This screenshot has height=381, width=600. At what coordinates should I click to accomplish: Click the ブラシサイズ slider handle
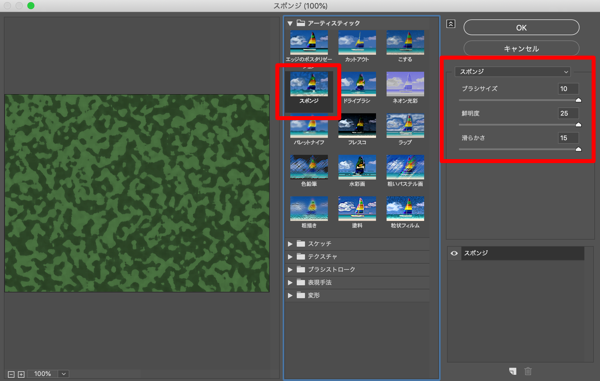(579, 100)
